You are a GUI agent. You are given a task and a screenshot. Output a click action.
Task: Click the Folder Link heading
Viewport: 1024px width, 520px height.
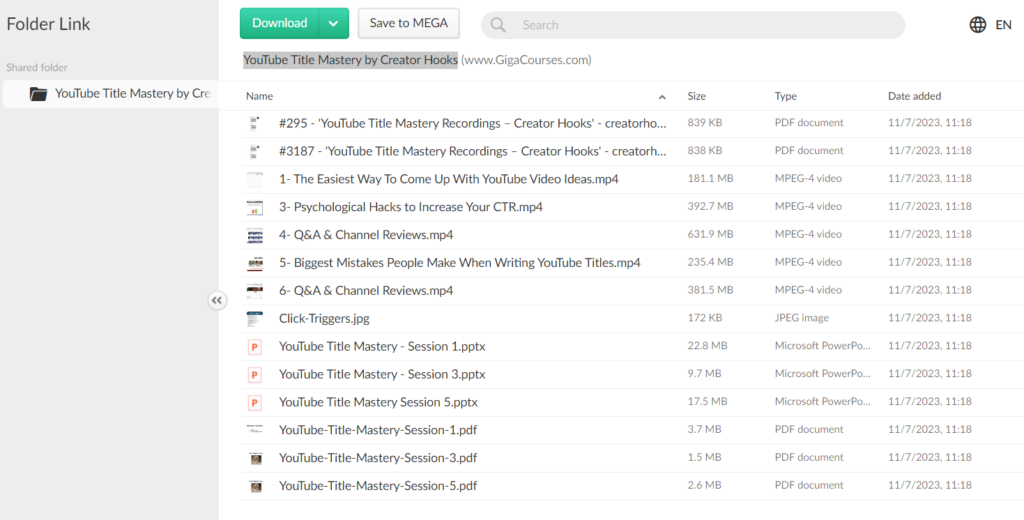[48, 24]
